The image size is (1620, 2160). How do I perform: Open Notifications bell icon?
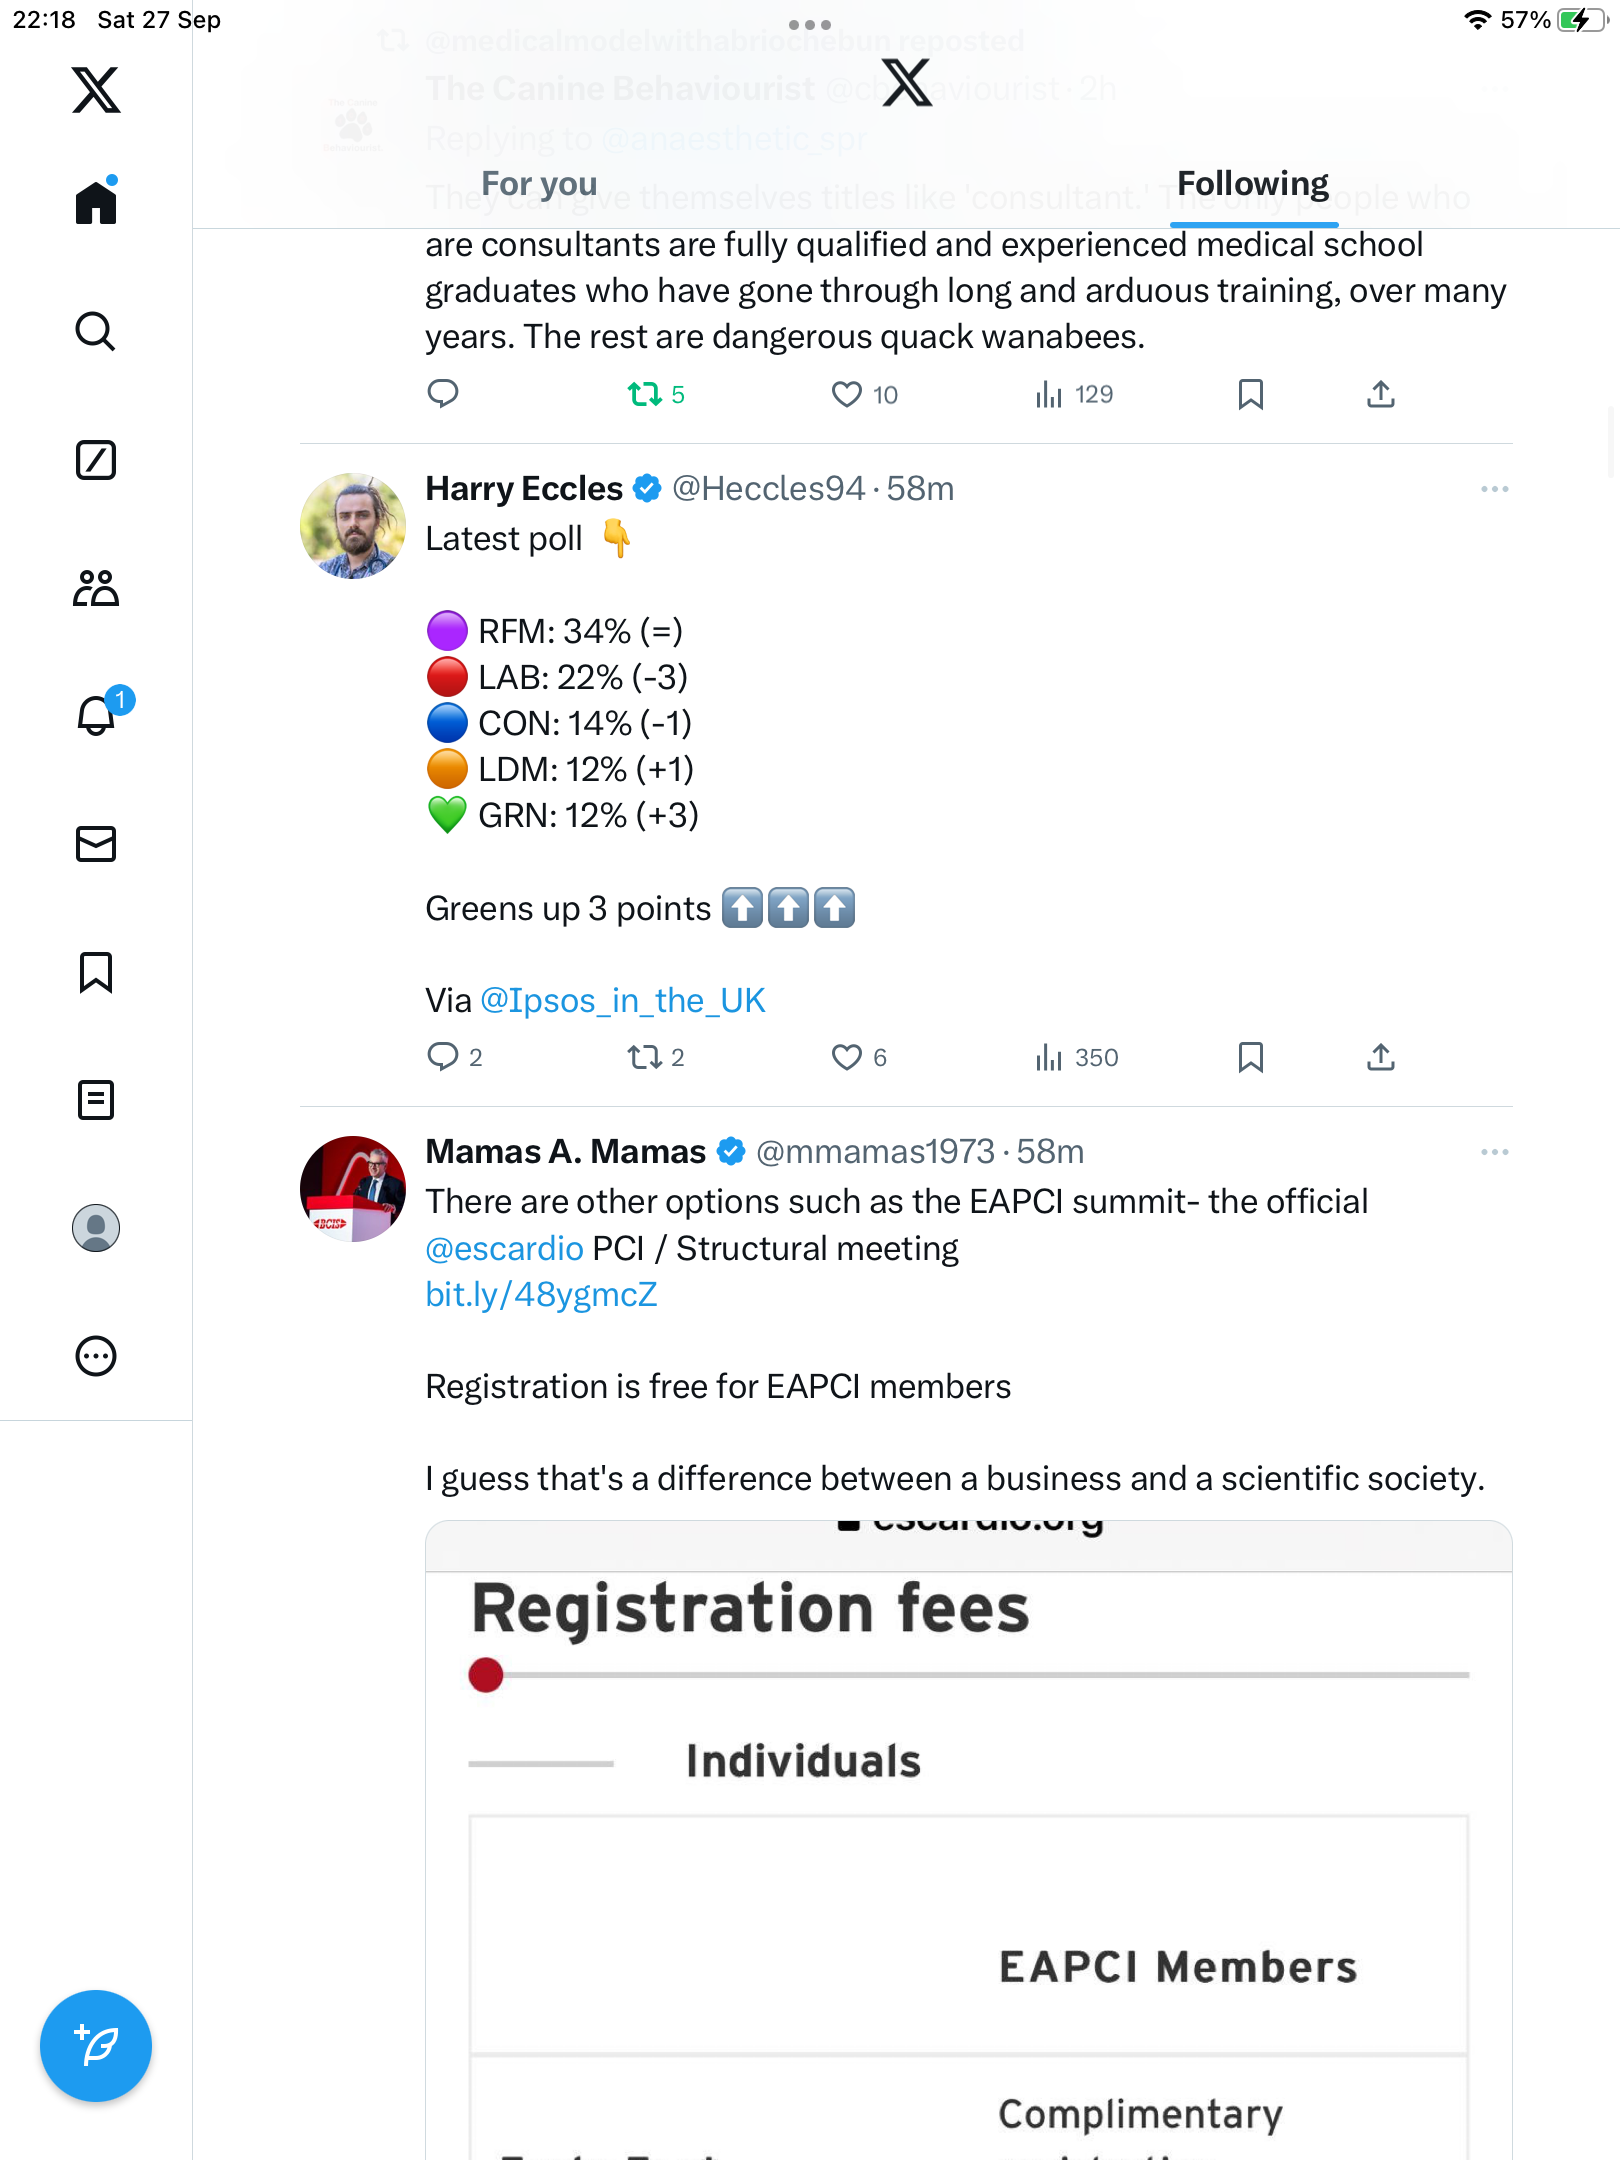click(x=96, y=716)
